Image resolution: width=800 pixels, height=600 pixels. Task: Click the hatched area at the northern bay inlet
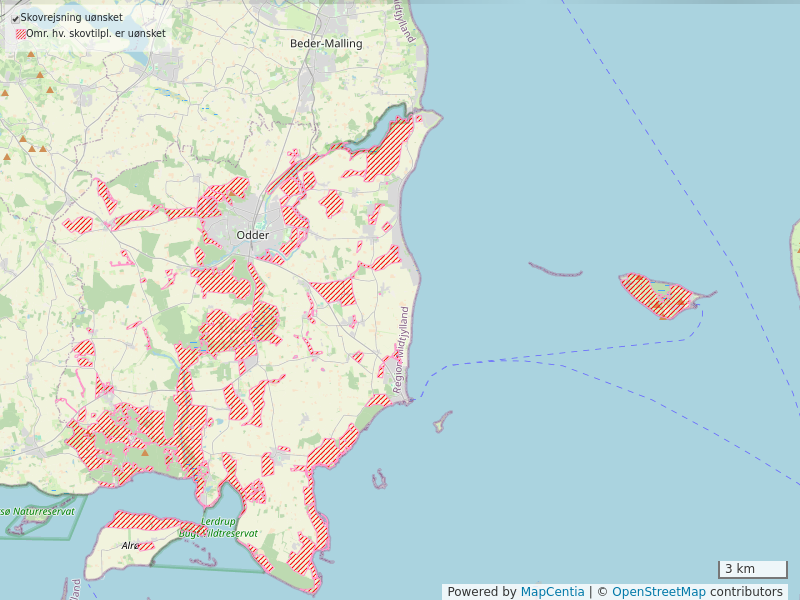coord(390,150)
